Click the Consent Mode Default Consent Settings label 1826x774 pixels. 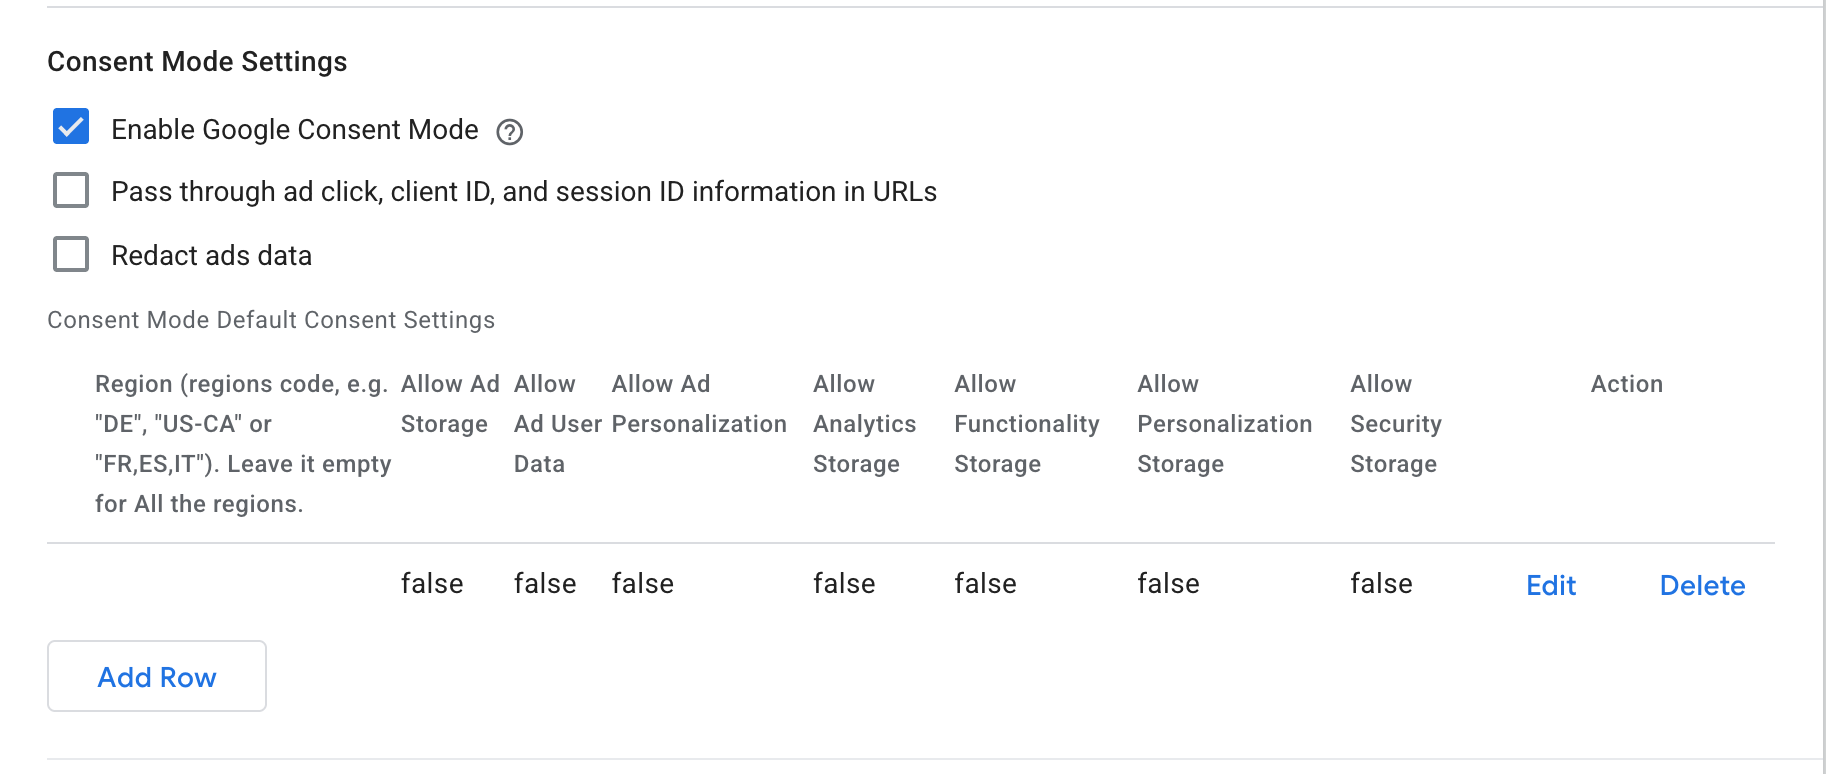[x=270, y=320]
